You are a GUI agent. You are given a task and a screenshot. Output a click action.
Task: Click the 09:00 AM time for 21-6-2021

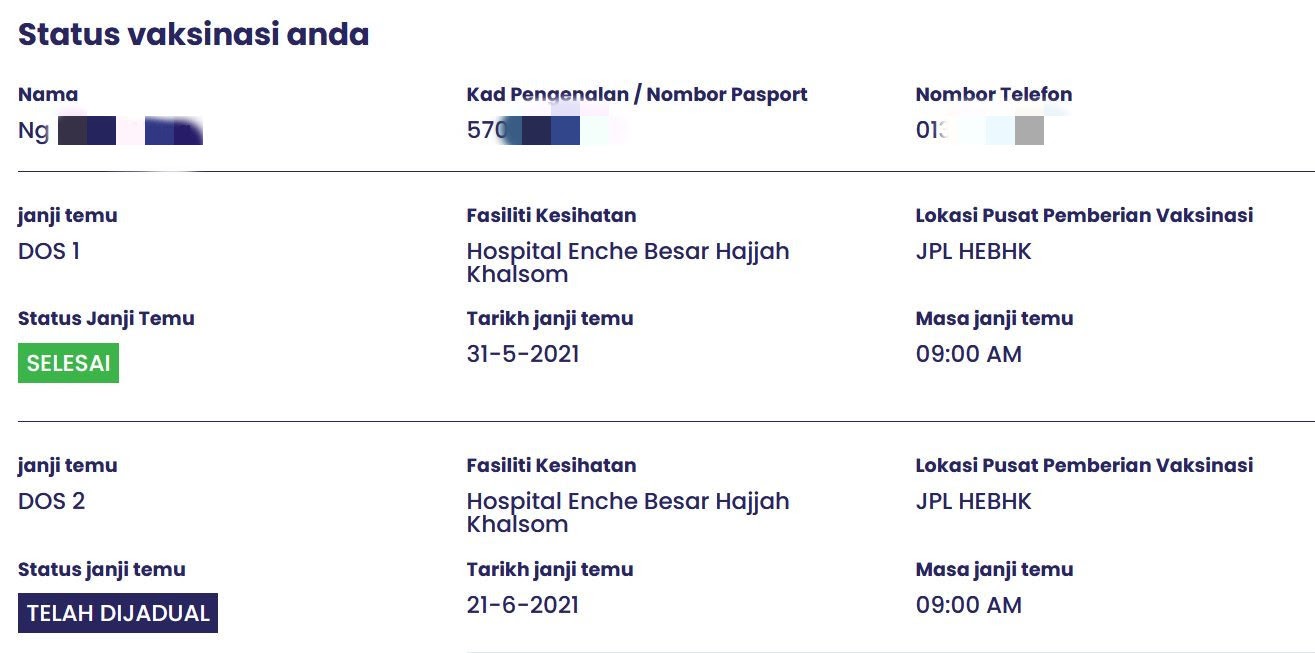[969, 605]
